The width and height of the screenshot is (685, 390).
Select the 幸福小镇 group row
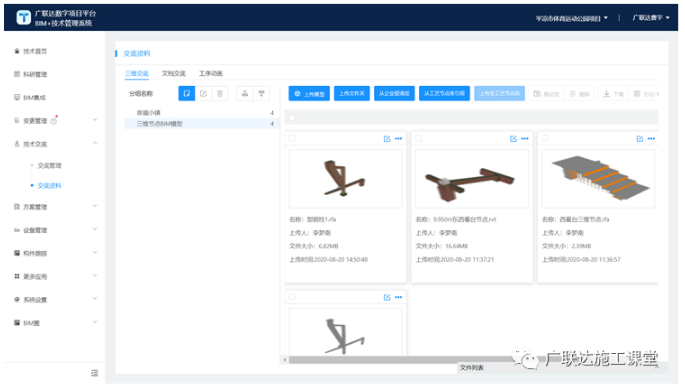click(201, 113)
